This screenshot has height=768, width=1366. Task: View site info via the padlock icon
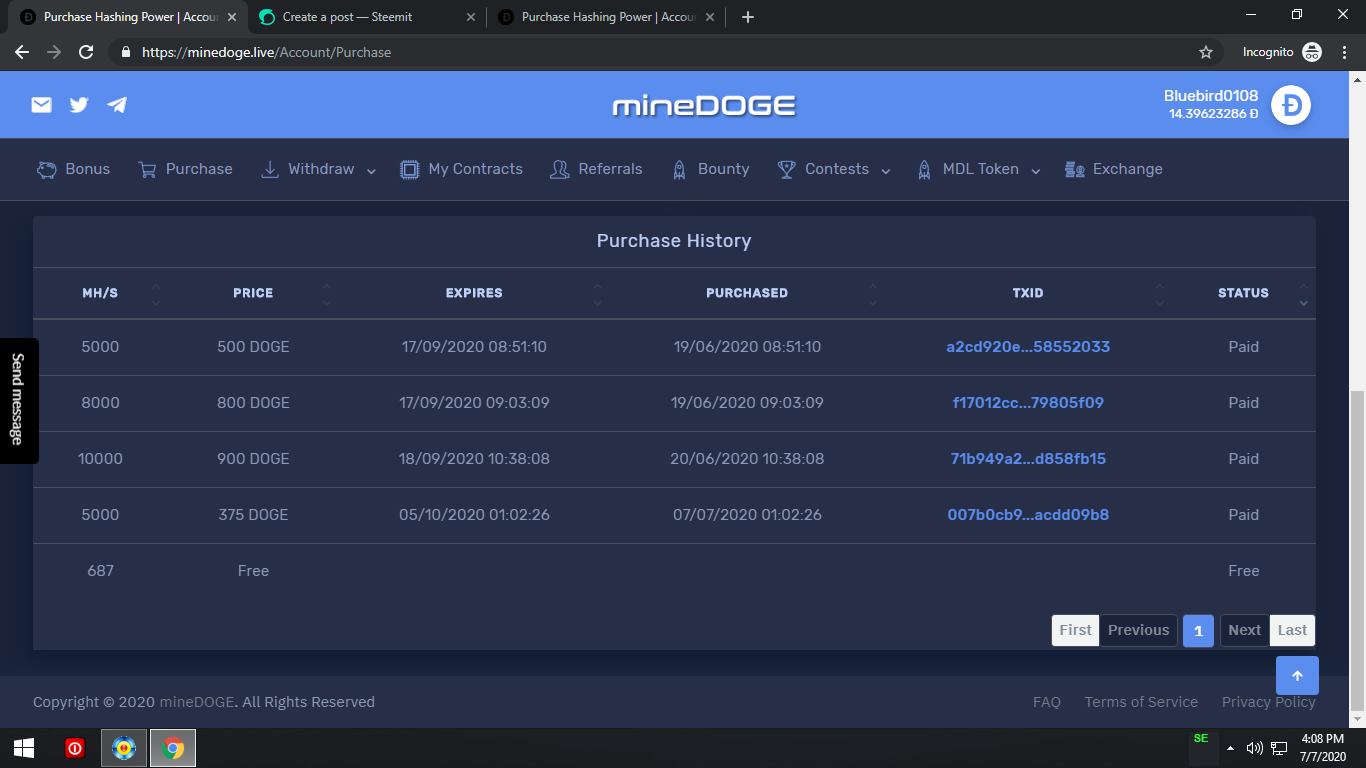(125, 52)
